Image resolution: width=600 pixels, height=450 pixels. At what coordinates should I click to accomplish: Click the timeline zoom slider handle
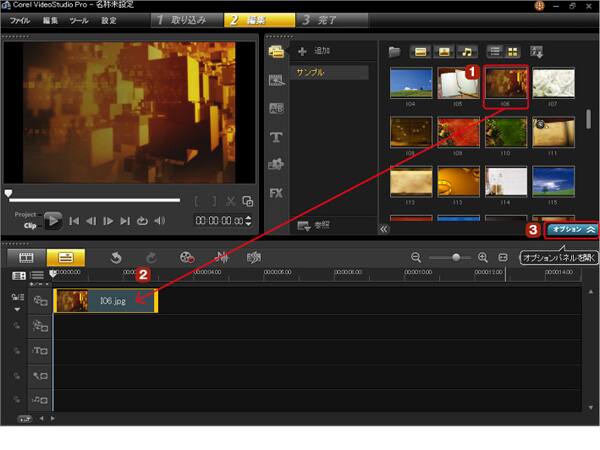pos(456,257)
